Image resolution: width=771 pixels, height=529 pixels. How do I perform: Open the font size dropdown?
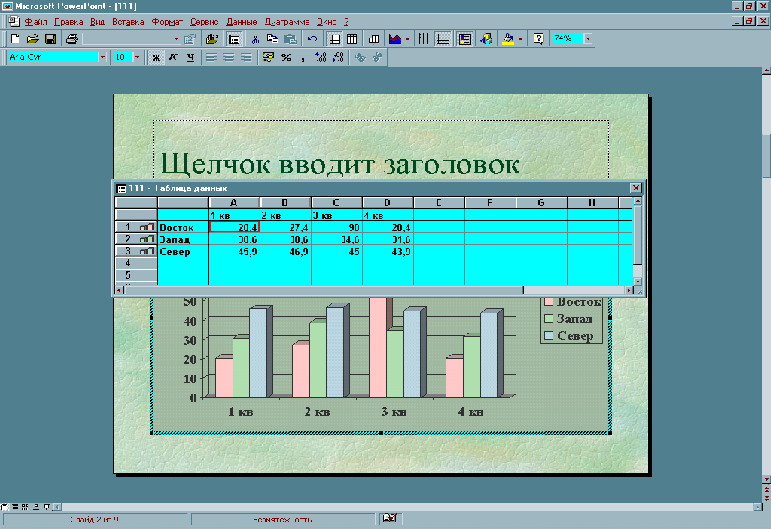click(x=137, y=58)
